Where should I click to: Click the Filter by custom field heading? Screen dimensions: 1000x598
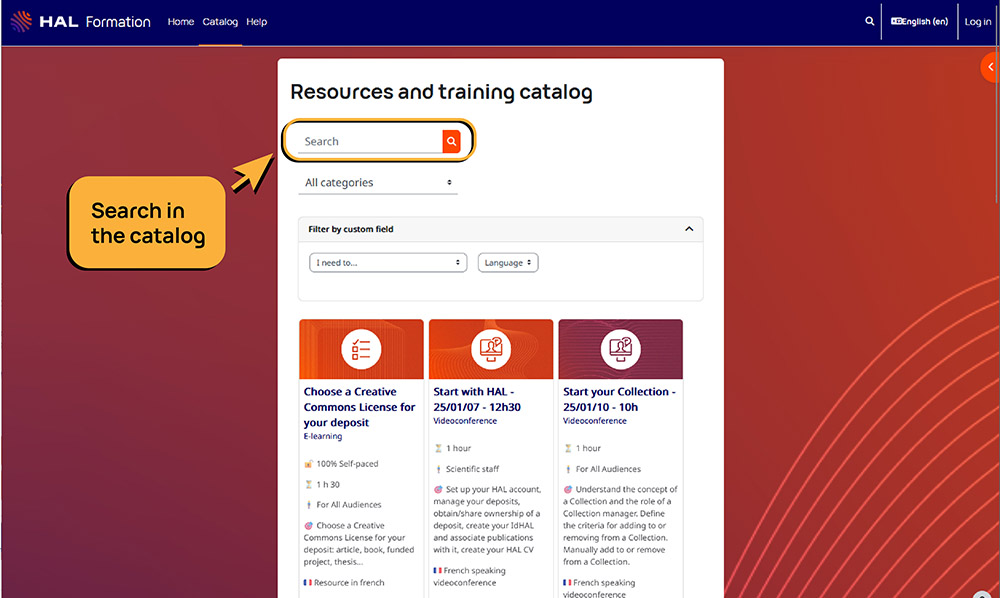(x=351, y=229)
